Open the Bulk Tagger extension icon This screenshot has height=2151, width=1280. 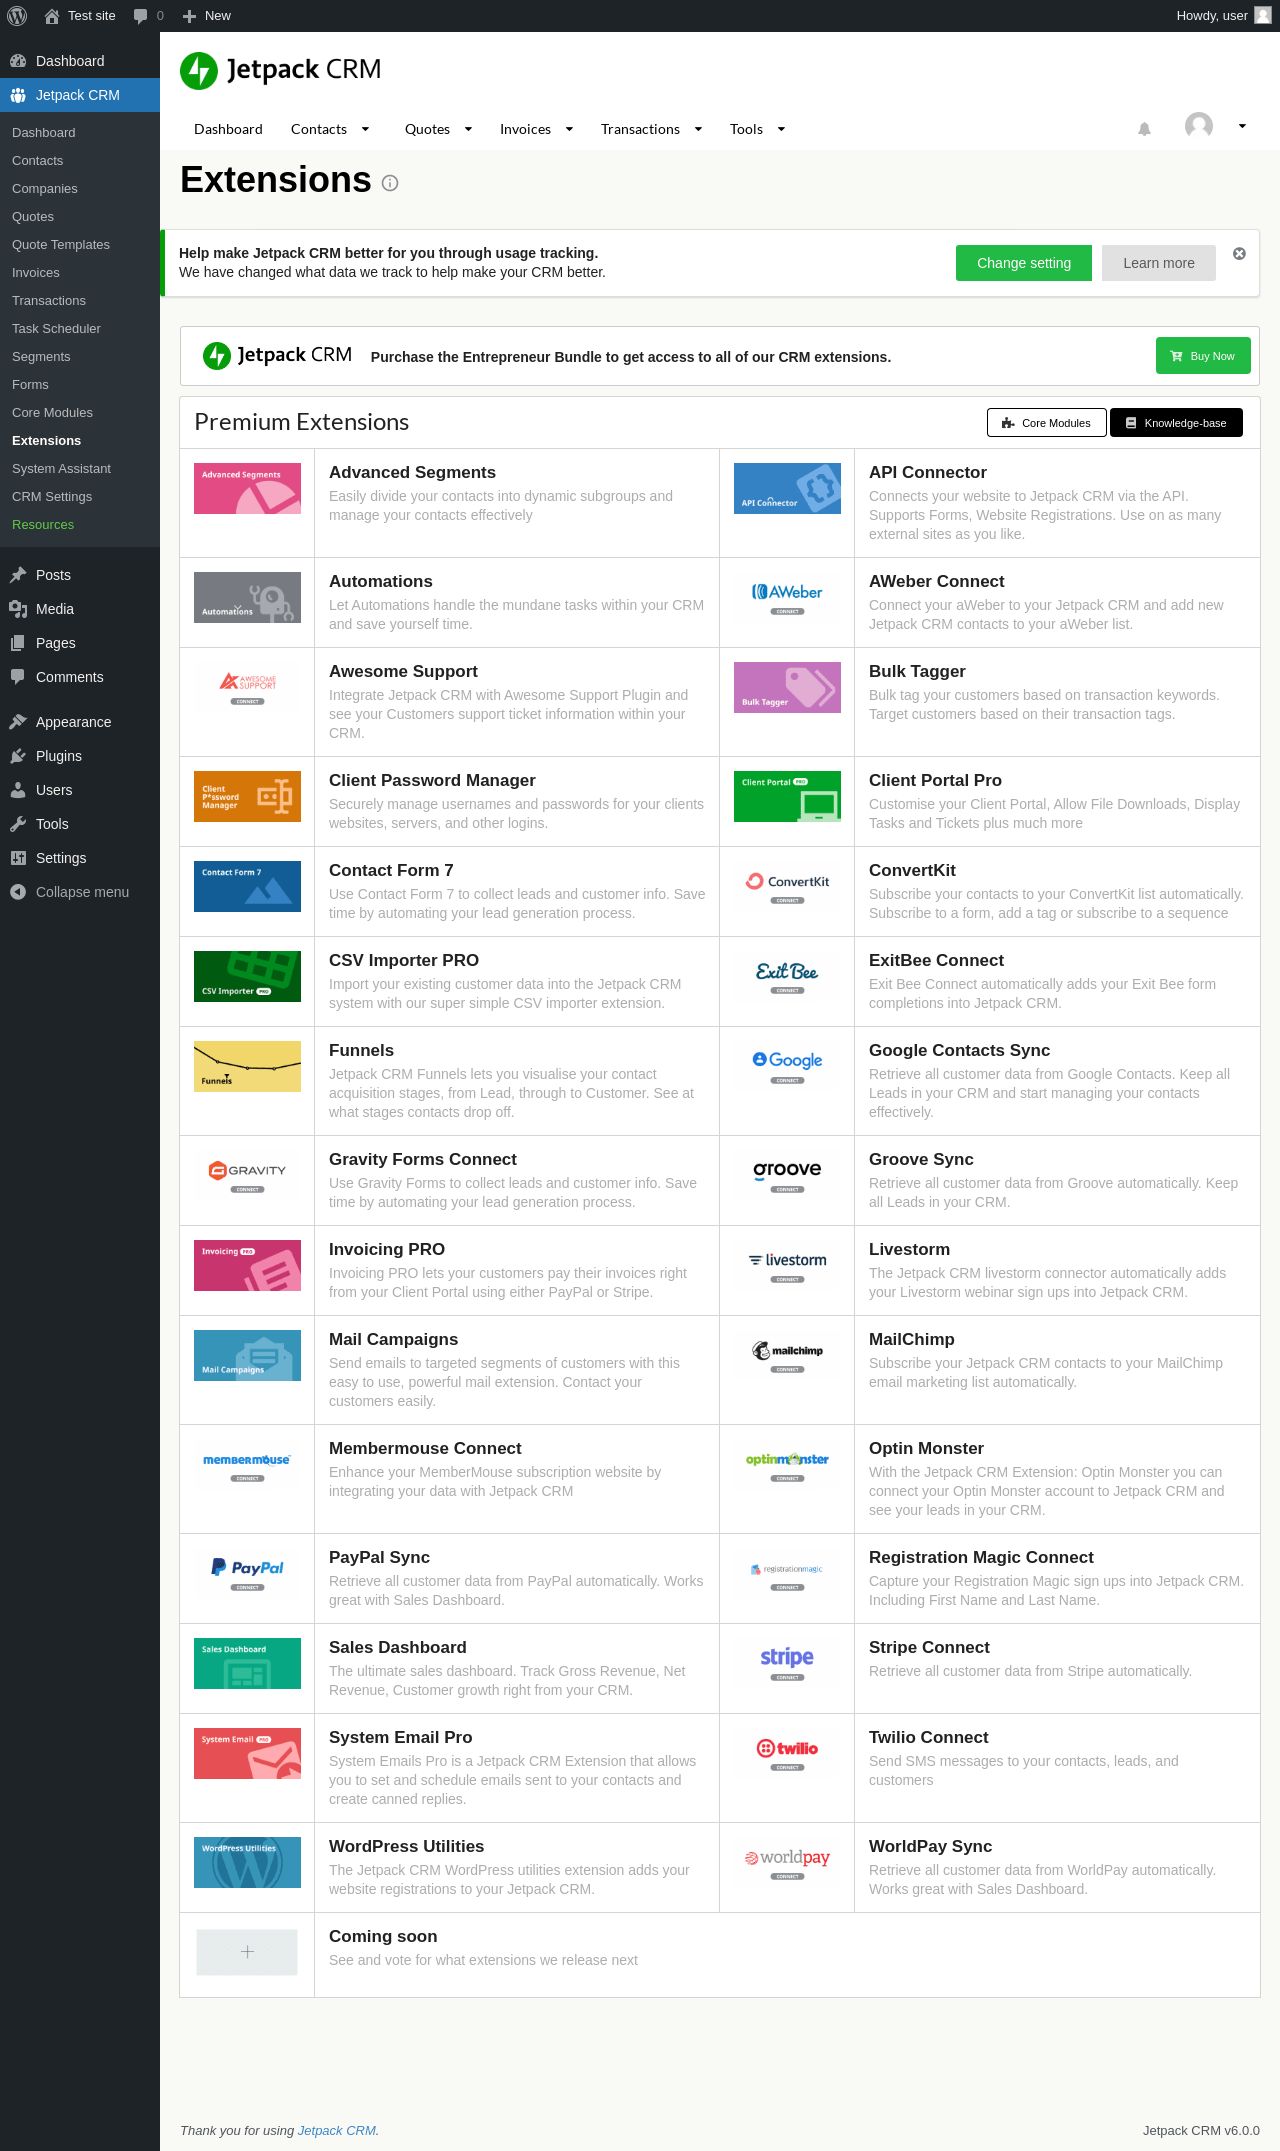(787, 687)
